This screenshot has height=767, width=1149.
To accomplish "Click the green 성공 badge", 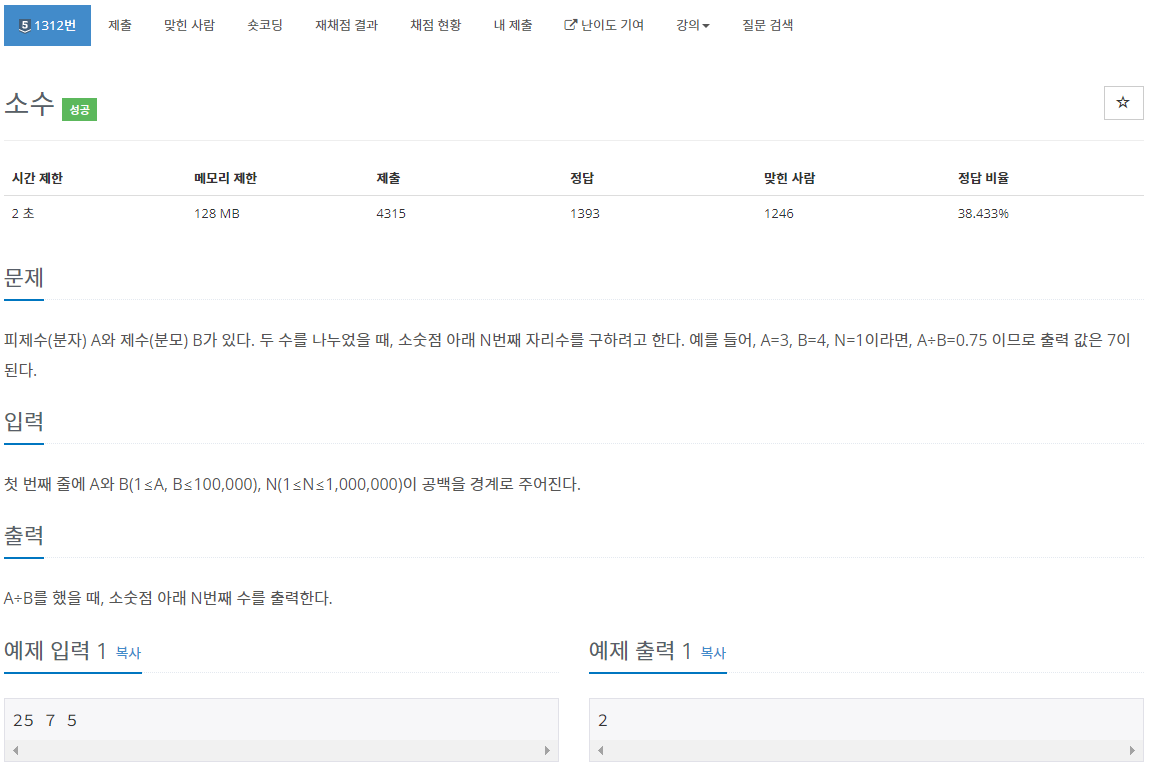I will pos(79,110).
